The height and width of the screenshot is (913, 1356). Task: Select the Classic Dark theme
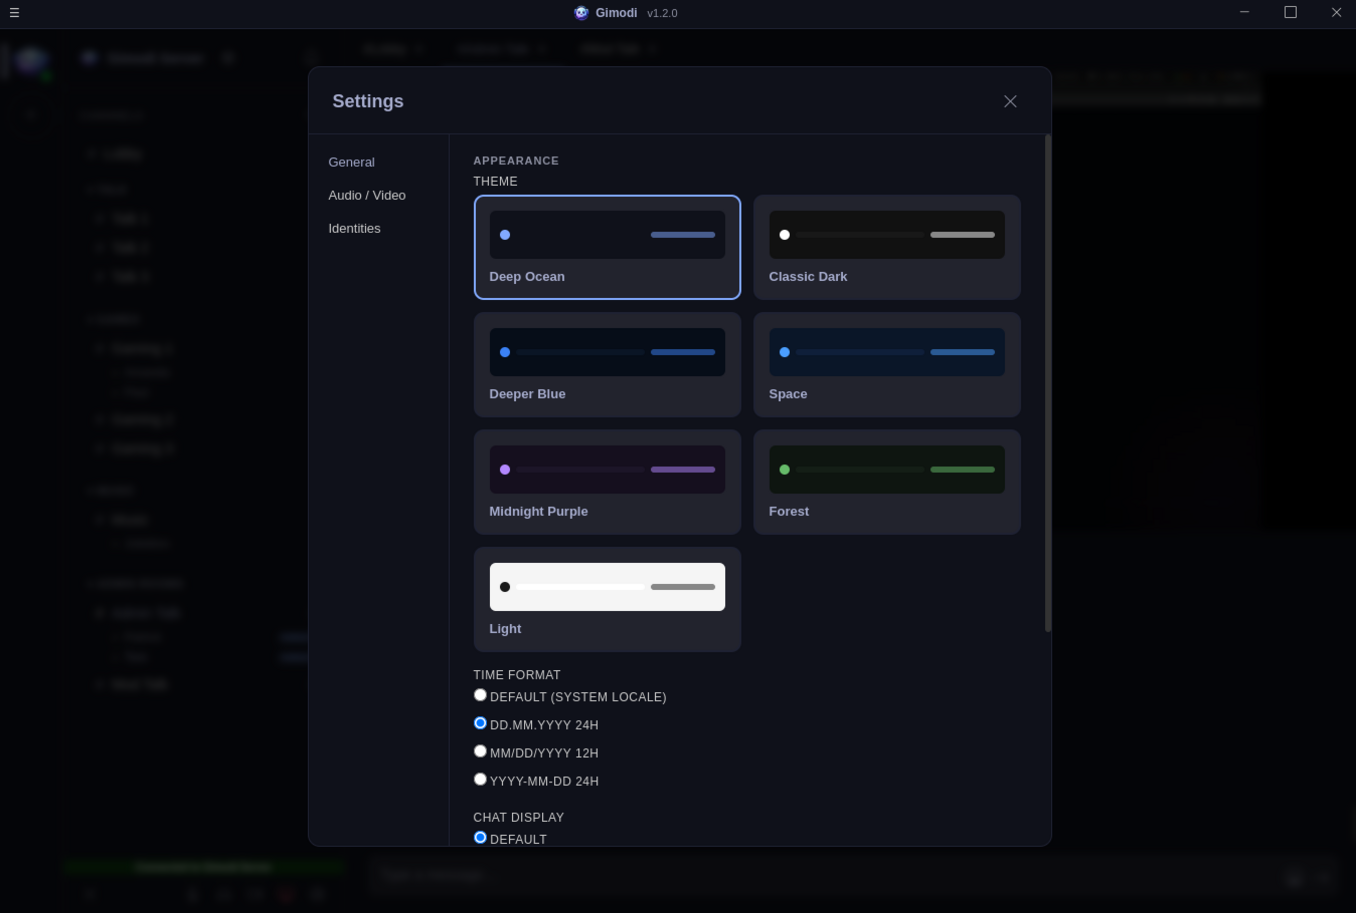(886, 247)
